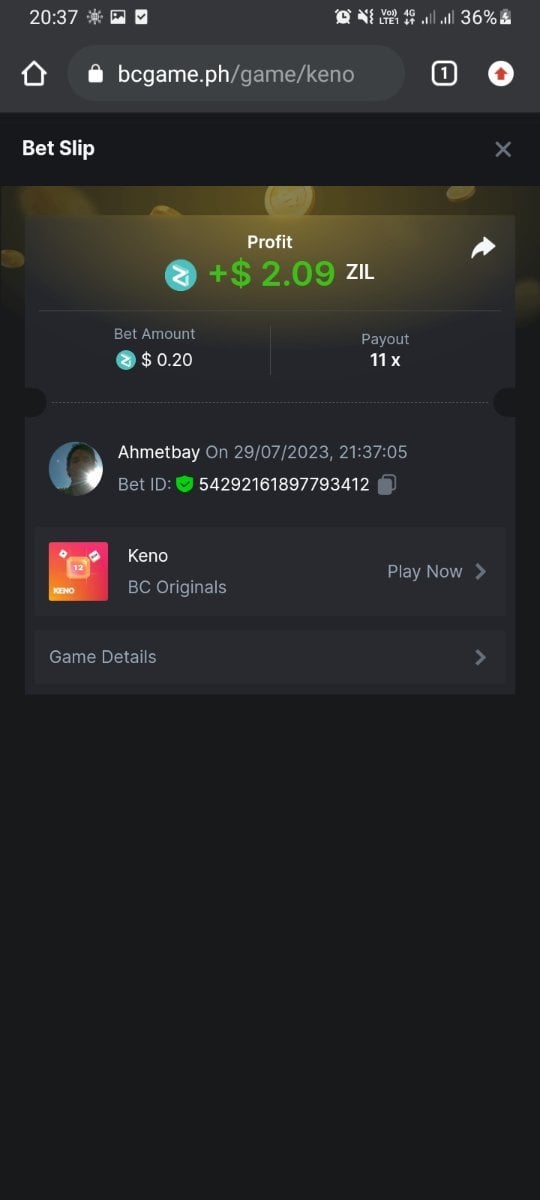The height and width of the screenshot is (1200, 540).
Task: Copy the Bet ID with copy icon
Action: 387,484
